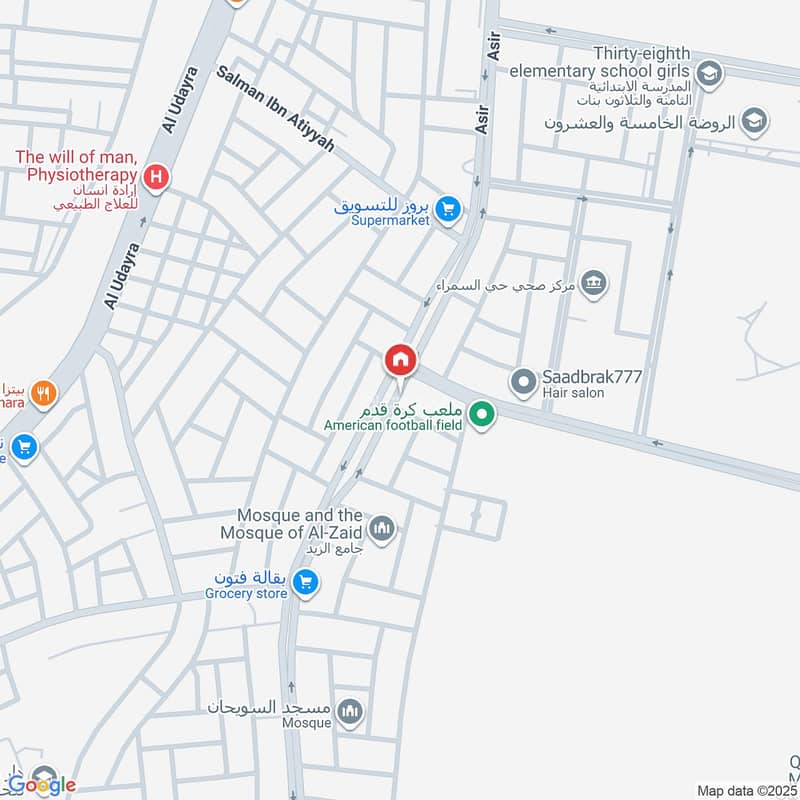Select the physiotherapy hospital H marker
The width and height of the screenshot is (800, 800).
tap(156, 178)
